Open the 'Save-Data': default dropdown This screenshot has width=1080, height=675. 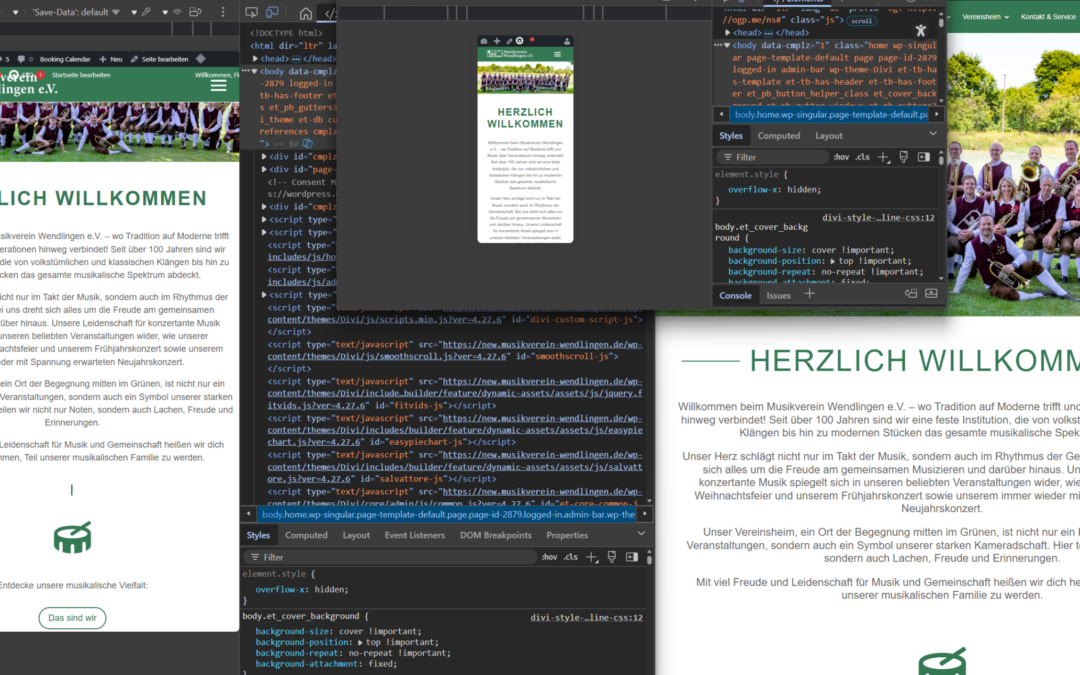click(73, 13)
